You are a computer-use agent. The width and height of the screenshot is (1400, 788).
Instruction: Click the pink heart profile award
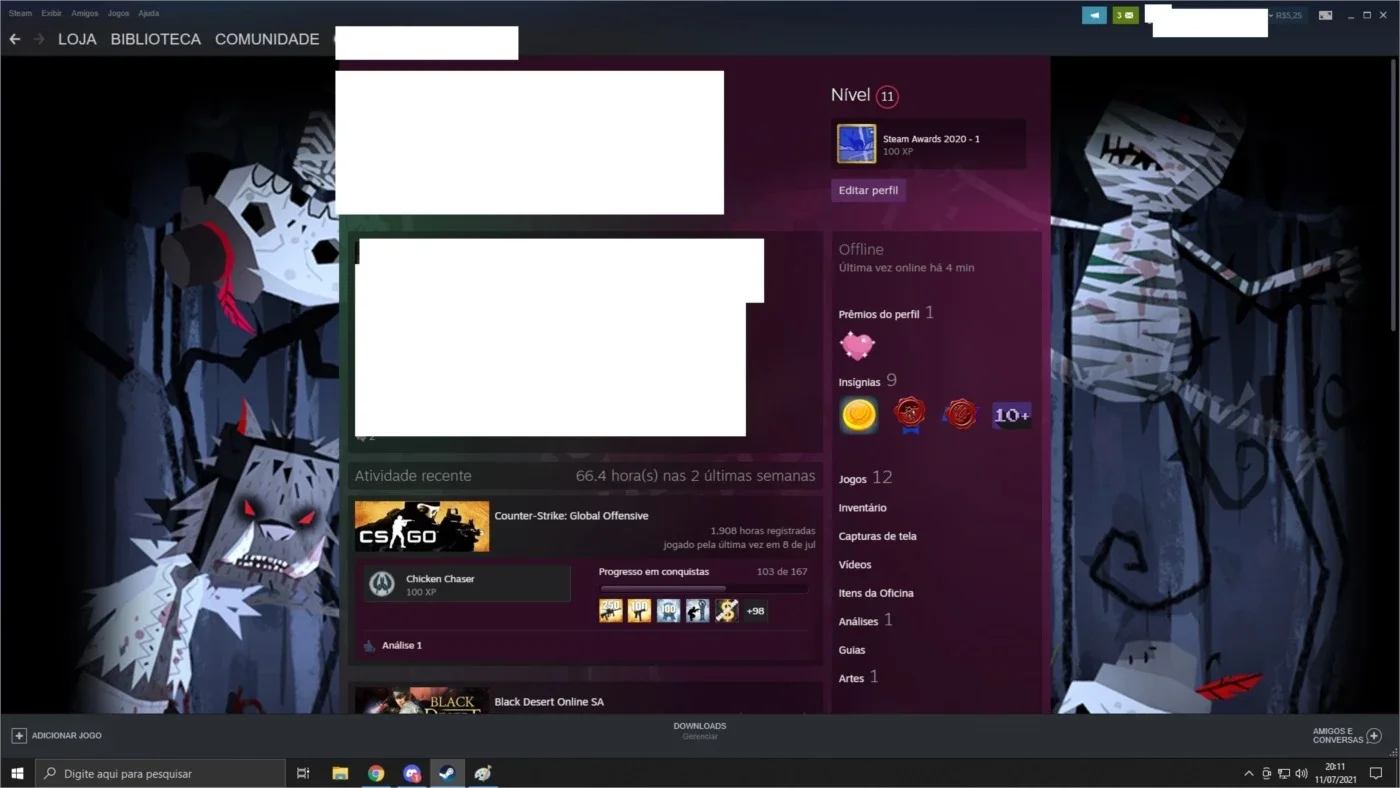coord(857,346)
